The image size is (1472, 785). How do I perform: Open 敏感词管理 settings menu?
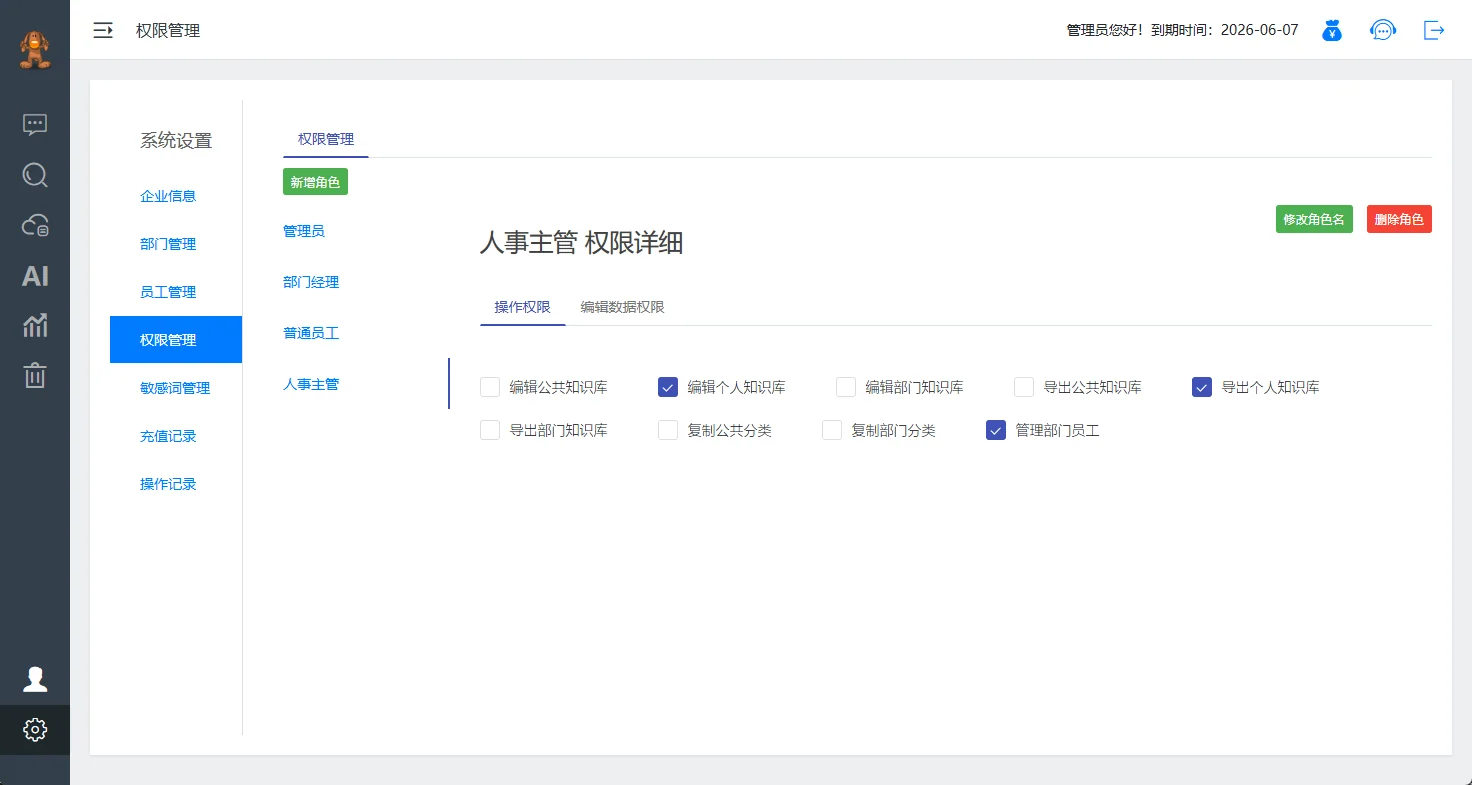[x=175, y=388]
